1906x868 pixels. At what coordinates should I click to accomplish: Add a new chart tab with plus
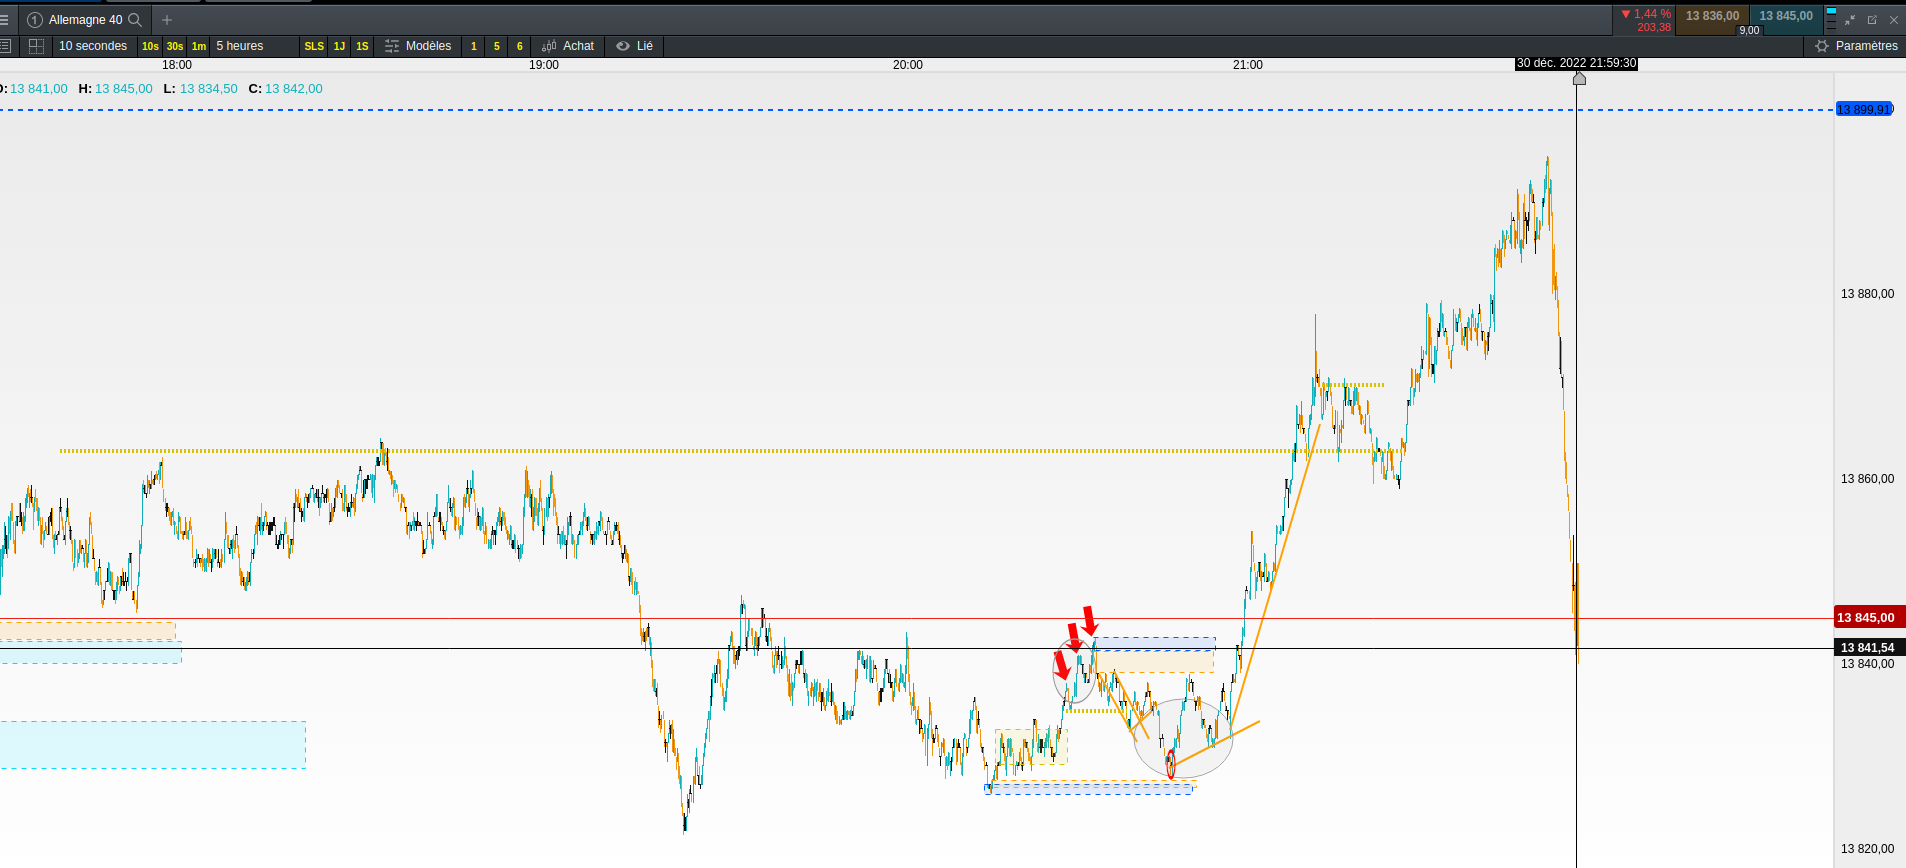(x=167, y=20)
